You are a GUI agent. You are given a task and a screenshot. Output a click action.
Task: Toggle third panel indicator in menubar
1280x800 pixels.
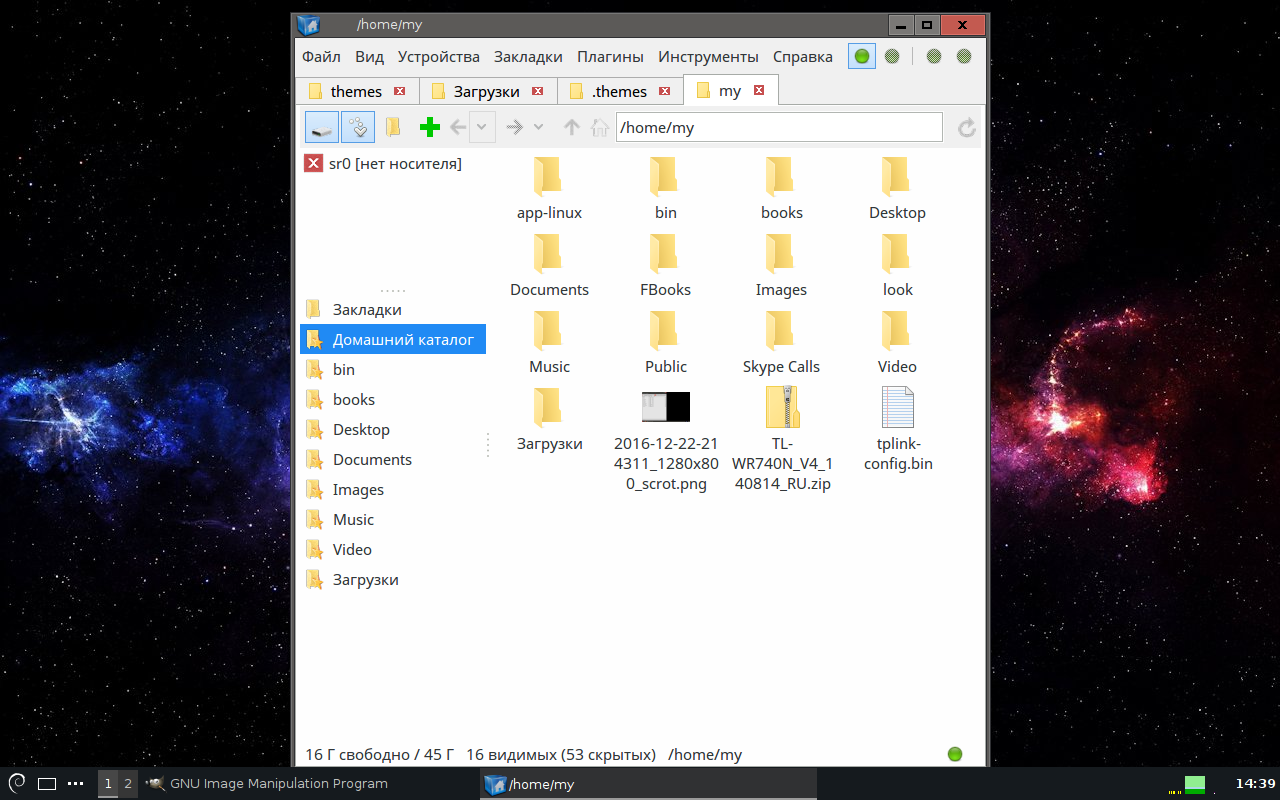point(934,56)
